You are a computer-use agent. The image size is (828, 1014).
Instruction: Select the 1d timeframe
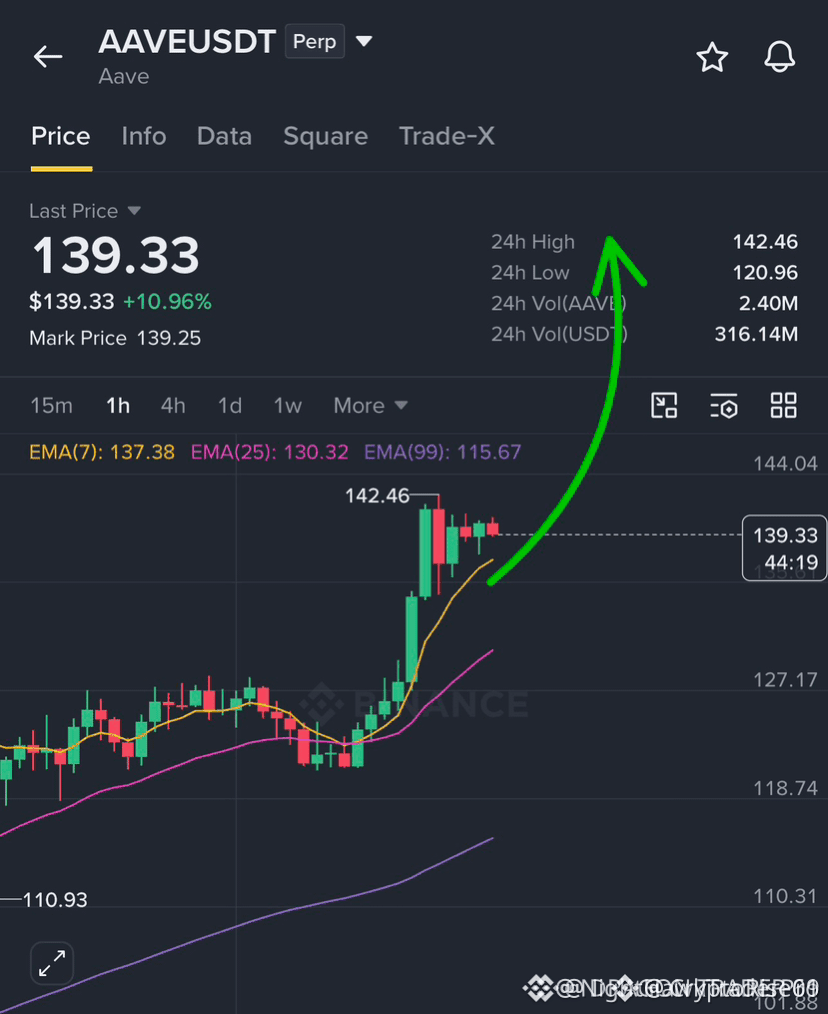[230, 405]
